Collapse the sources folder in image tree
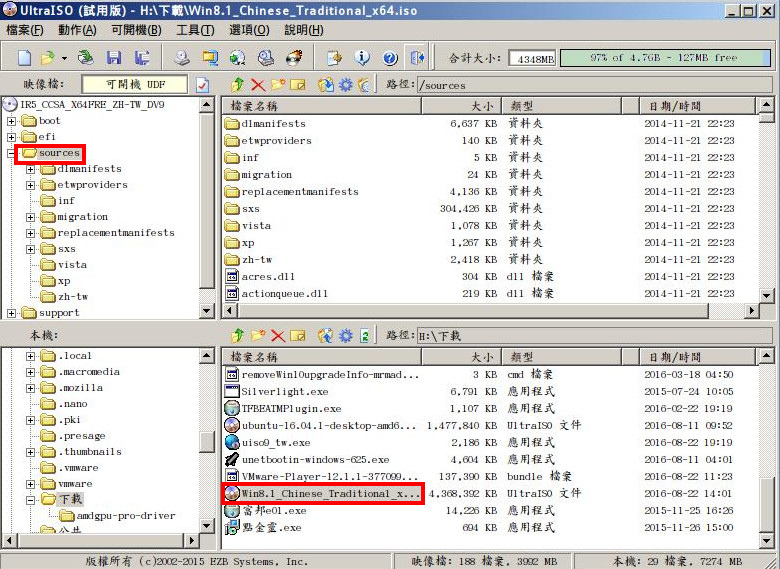The image size is (780, 569). (x=11, y=153)
